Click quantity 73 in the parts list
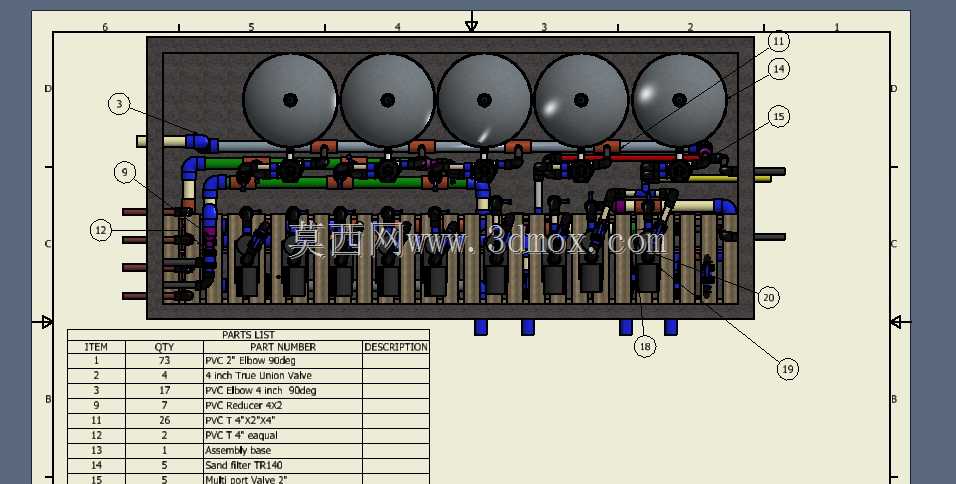 tap(164, 361)
